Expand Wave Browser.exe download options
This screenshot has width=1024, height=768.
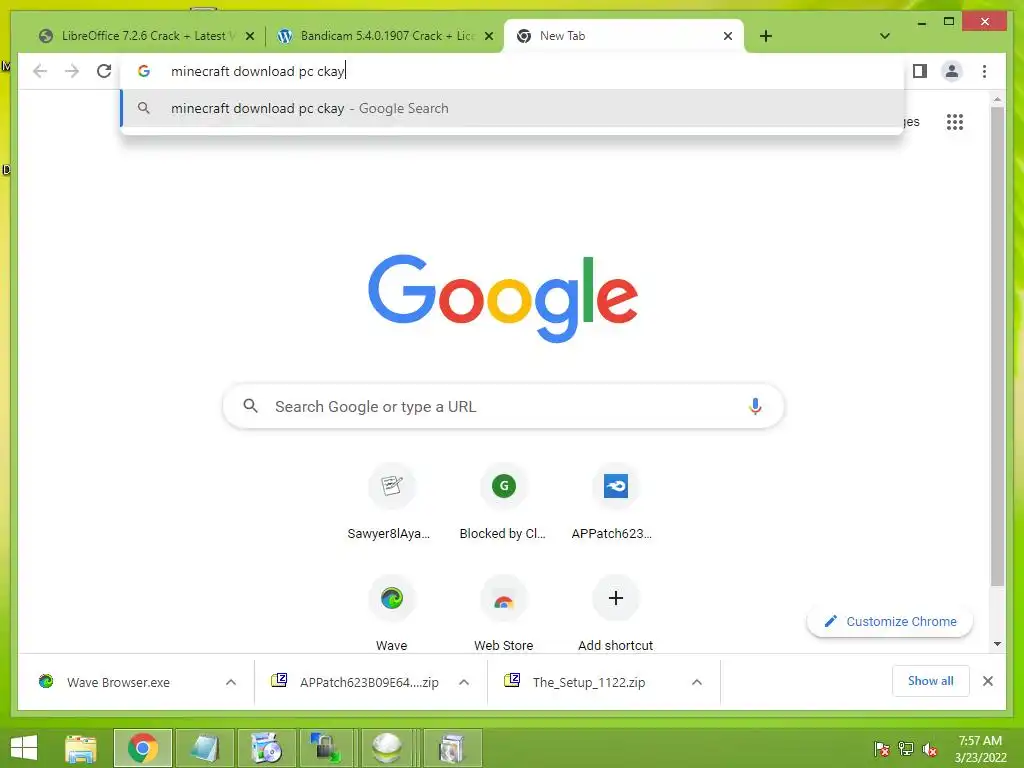pos(231,682)
